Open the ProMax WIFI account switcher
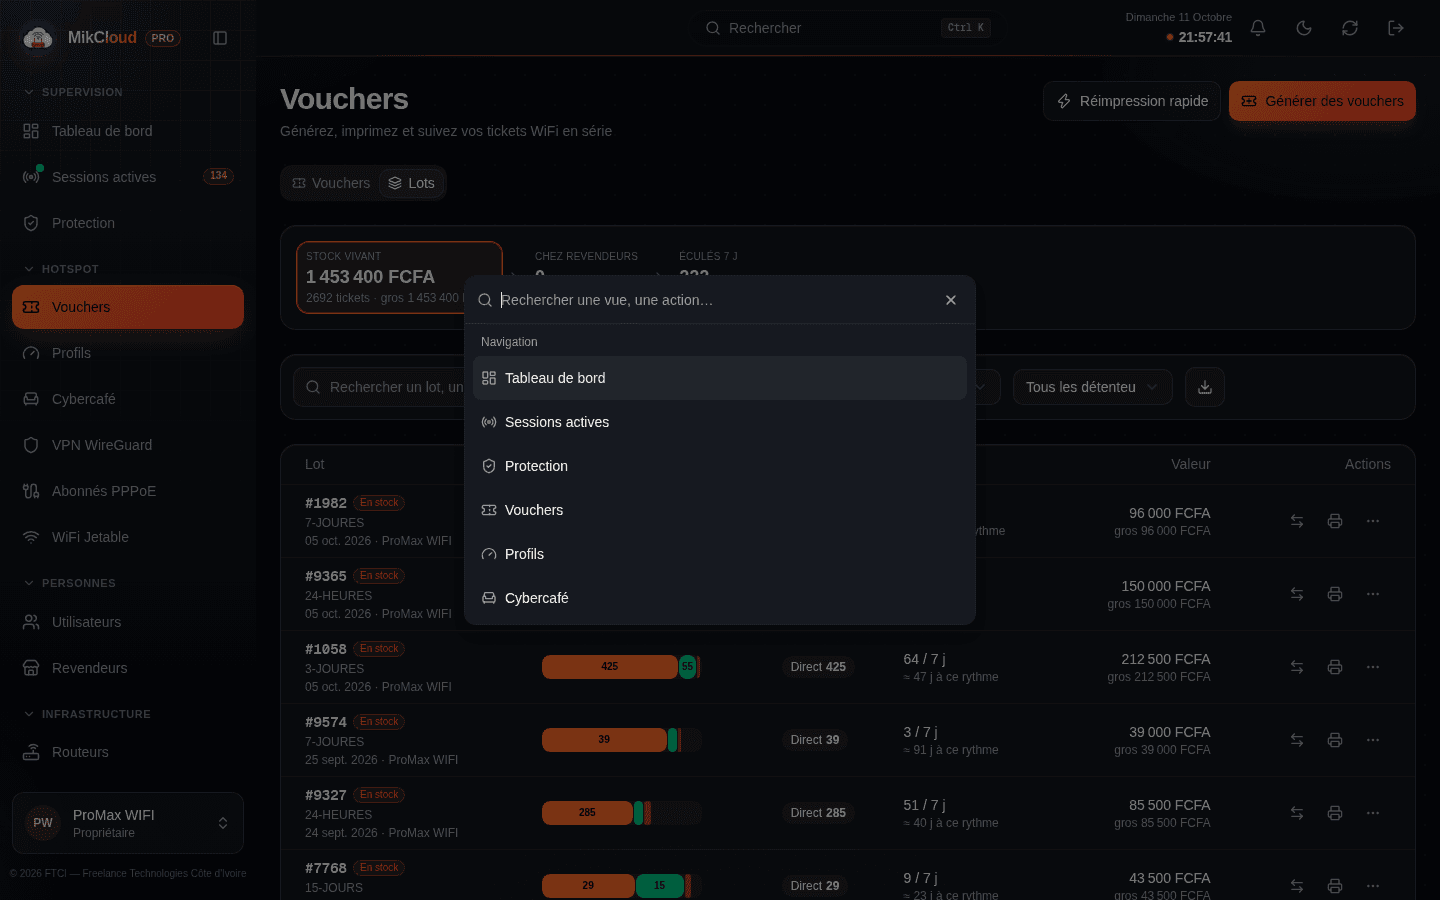This screenshot has height=900, width=1440. [x=128, y=823]
